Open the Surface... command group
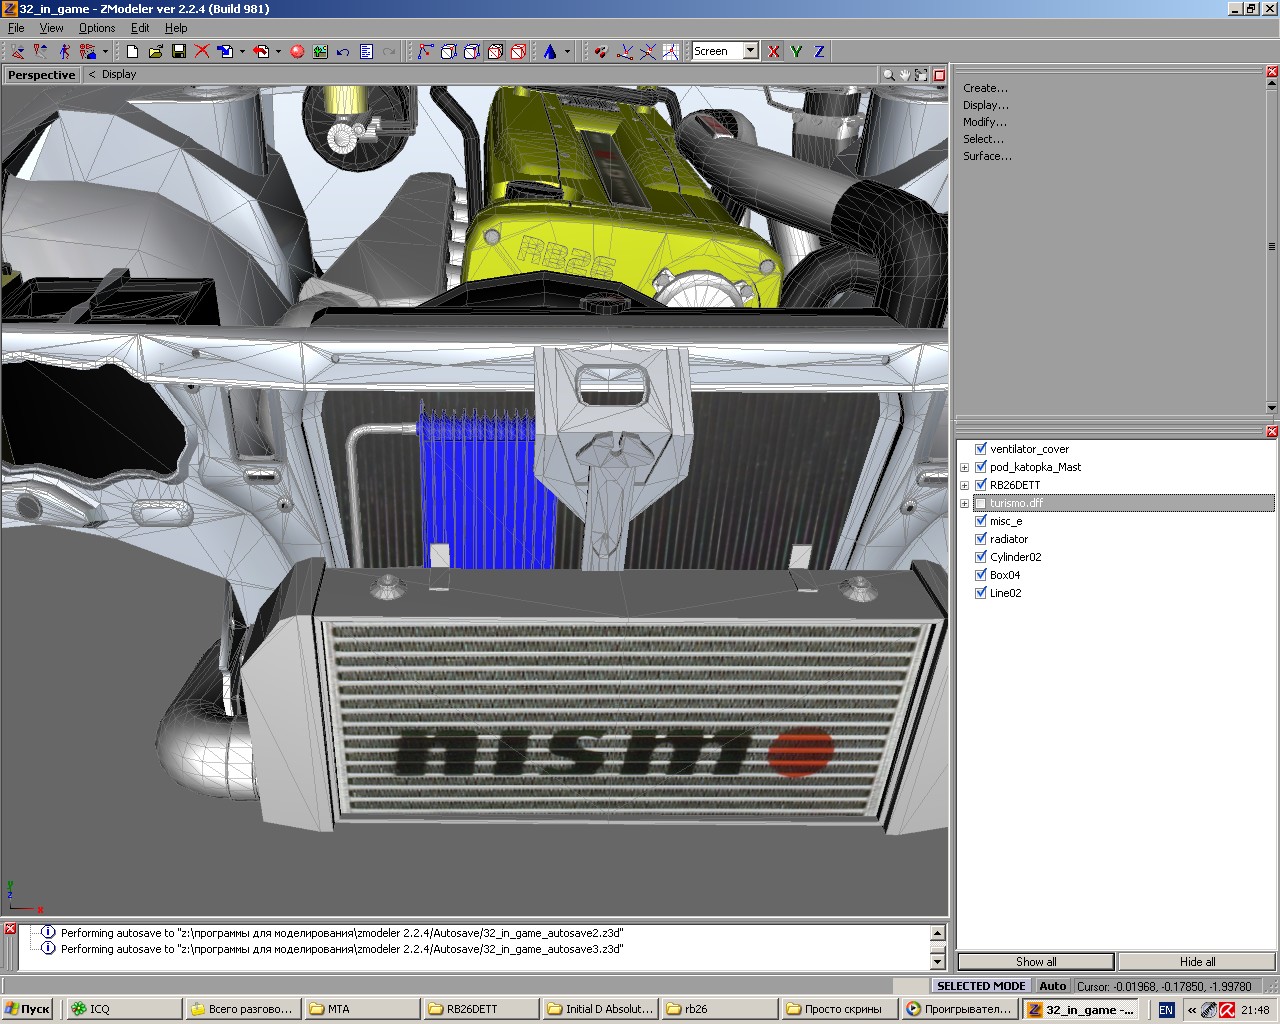This screenshot has width=1280, height=1024. 987,156
